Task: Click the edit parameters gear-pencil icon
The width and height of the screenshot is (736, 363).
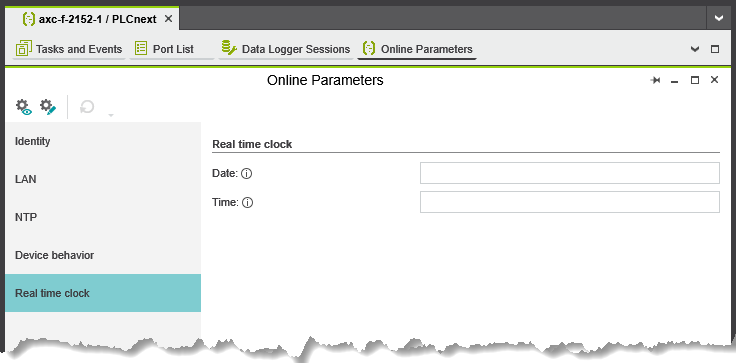Action: 48,108
